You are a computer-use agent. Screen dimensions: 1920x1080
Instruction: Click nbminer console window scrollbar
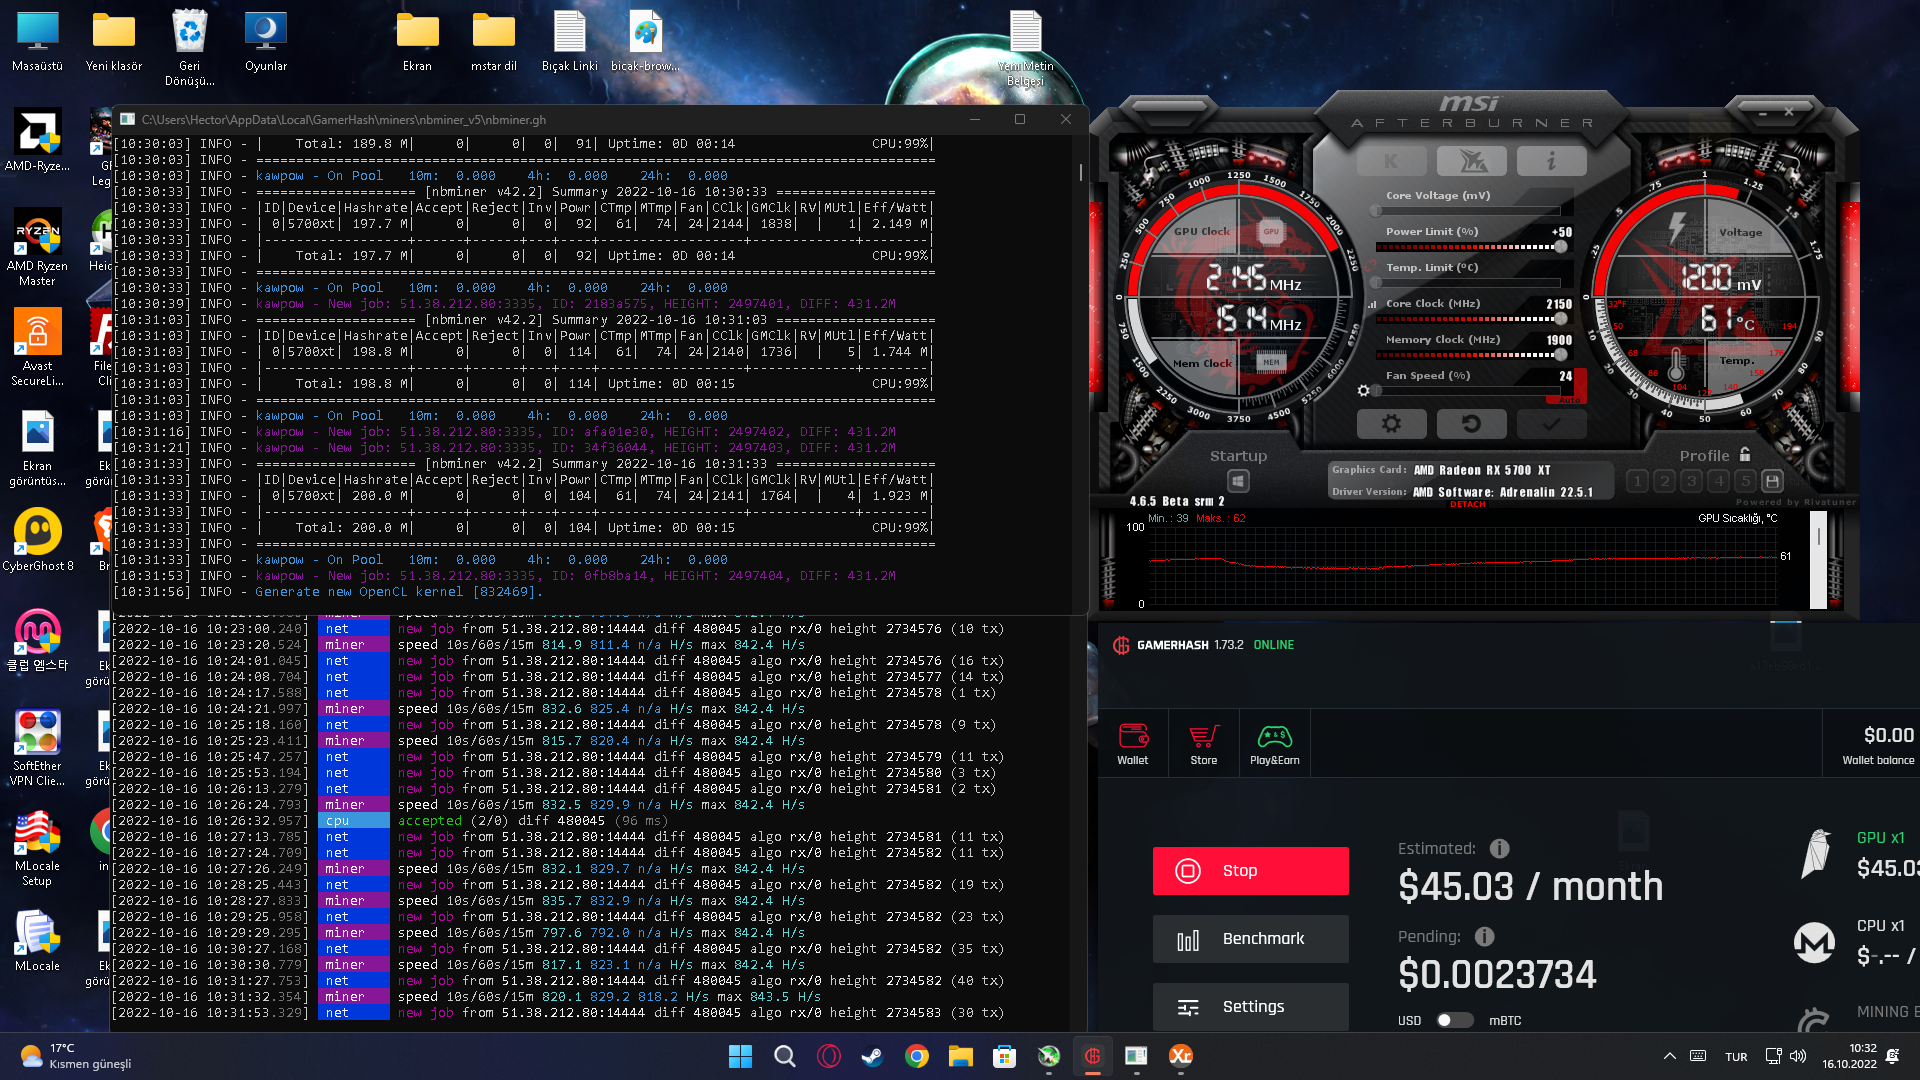click(x=1080, y=172)
